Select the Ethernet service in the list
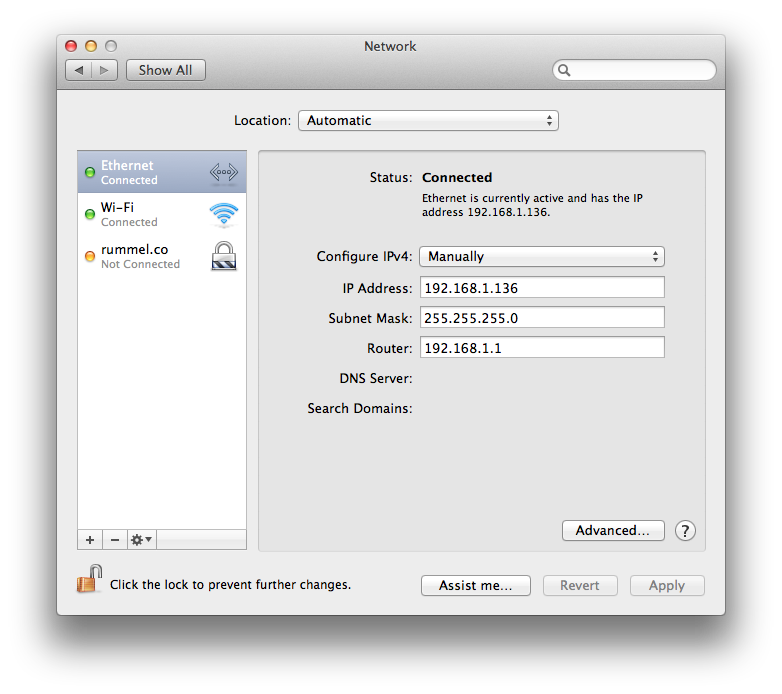The width and height of the screenshot is (782, 694). tap(162, 172)
